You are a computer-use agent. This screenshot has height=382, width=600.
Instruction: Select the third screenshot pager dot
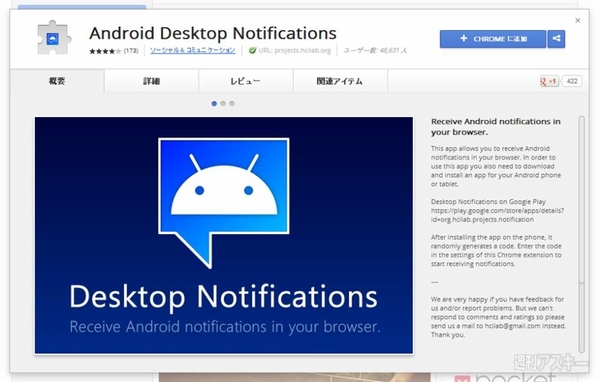(232, 103)
